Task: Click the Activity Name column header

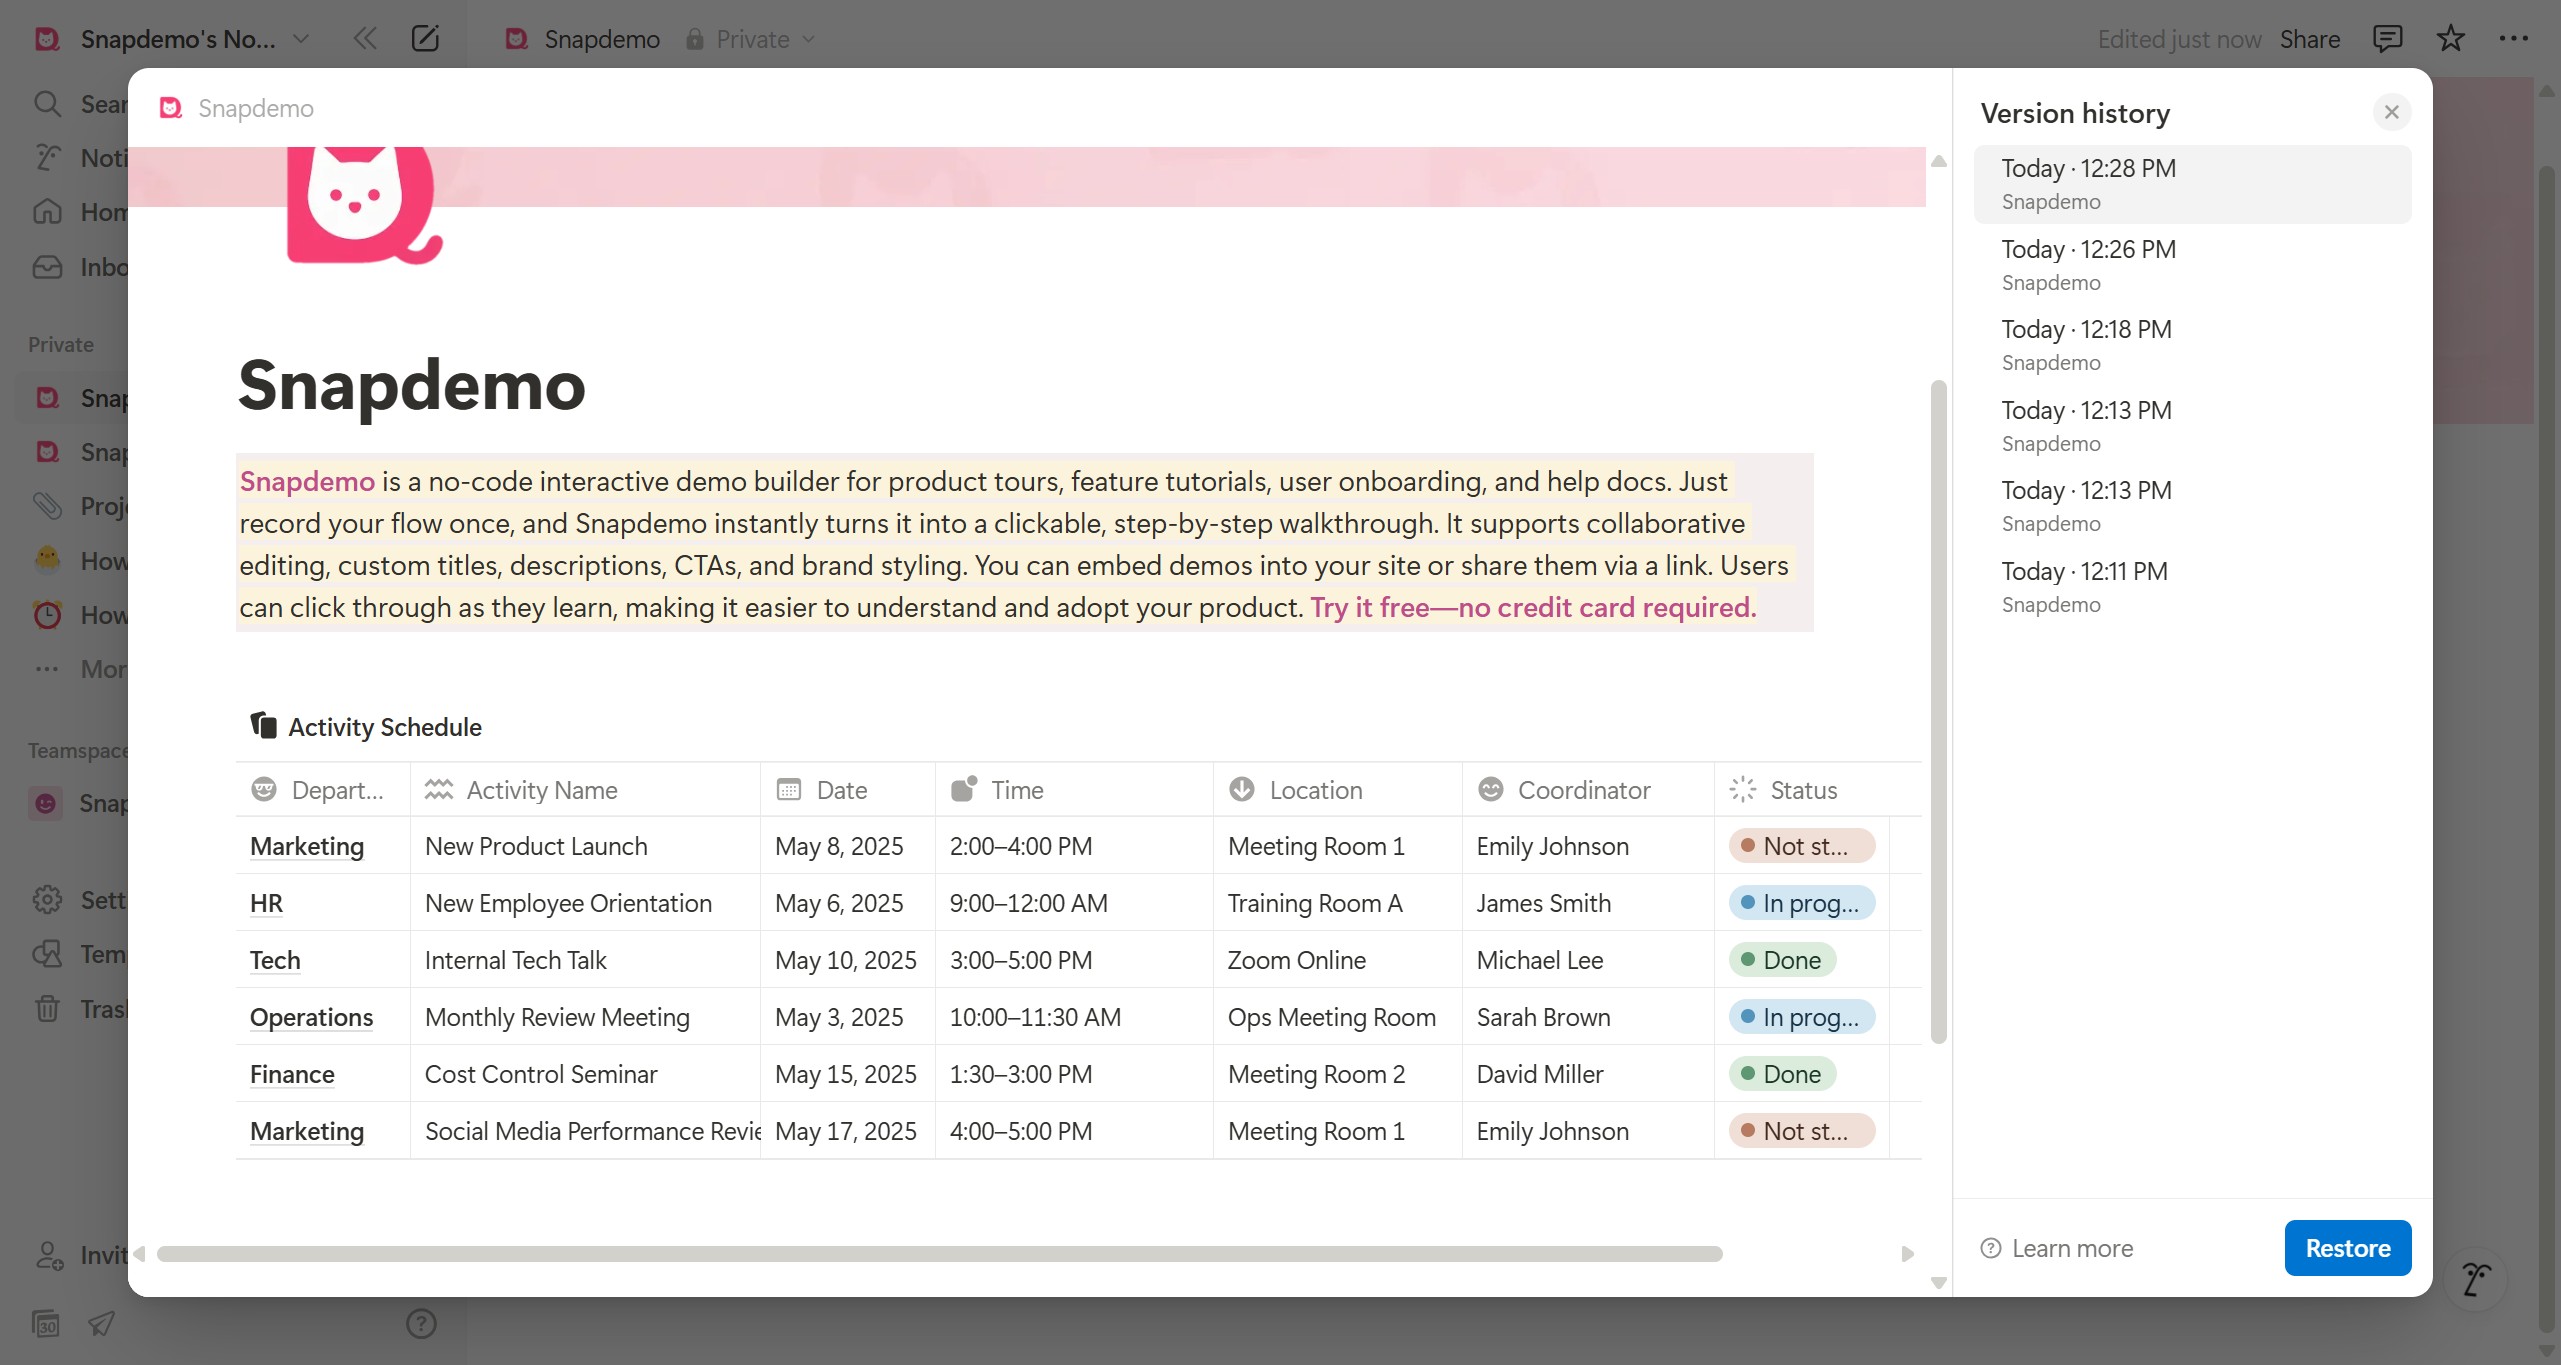Action: click(x=585, y=789)
